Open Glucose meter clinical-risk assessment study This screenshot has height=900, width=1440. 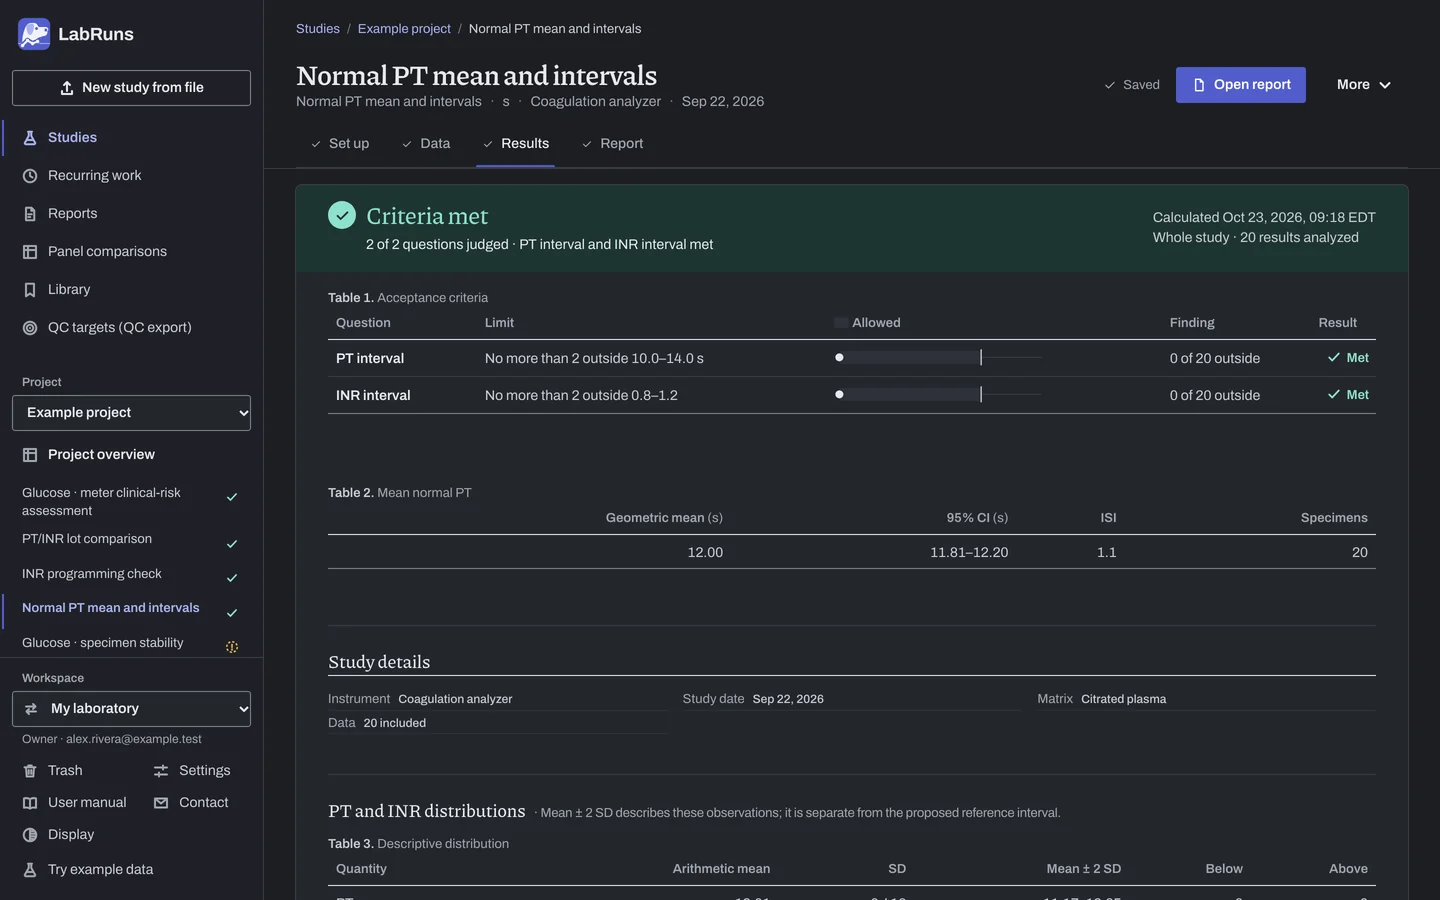pos(131,502)
